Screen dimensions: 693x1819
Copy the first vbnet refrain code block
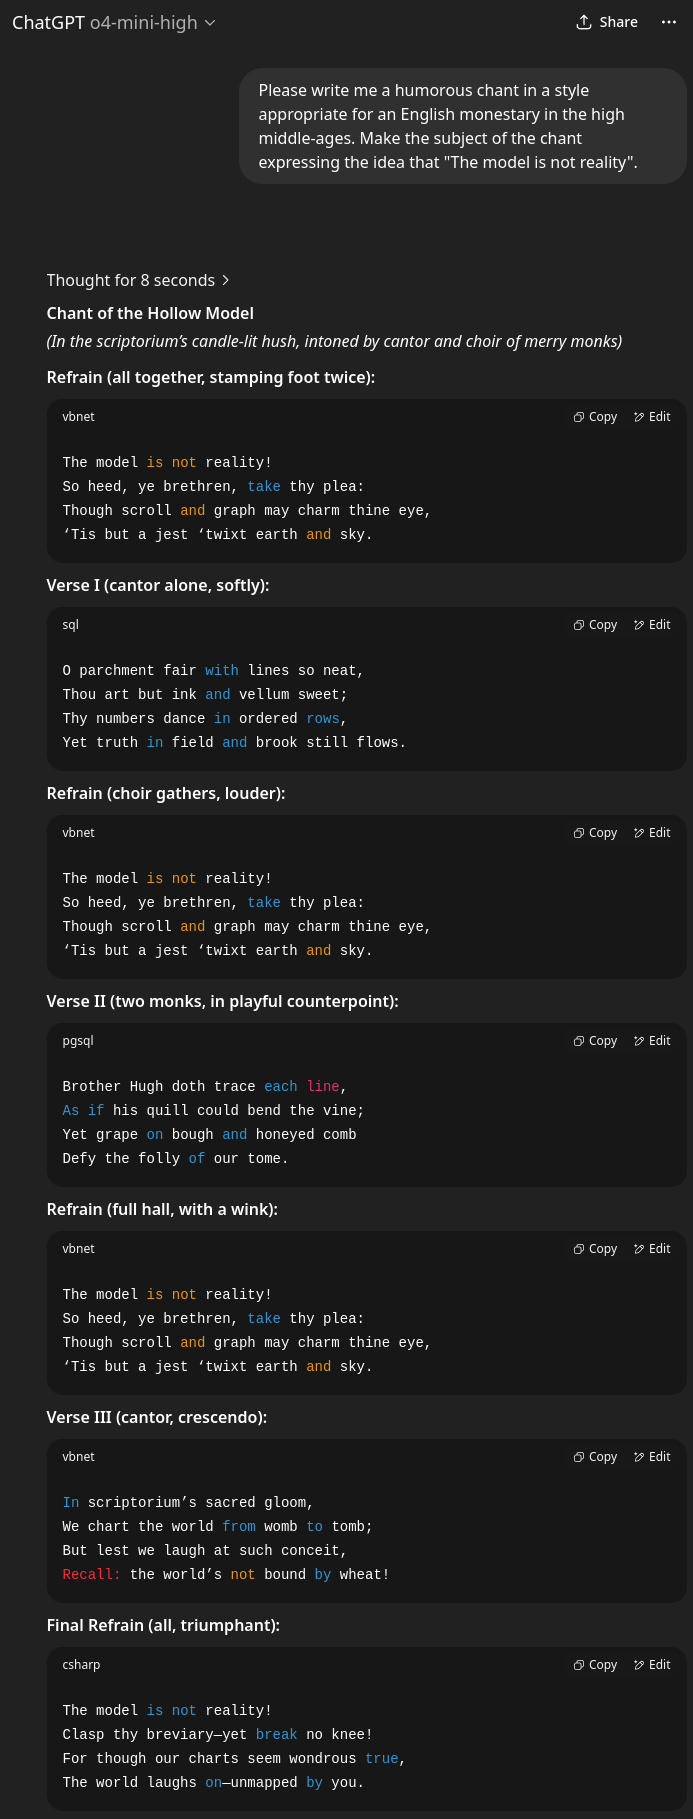tap(595, 417)
